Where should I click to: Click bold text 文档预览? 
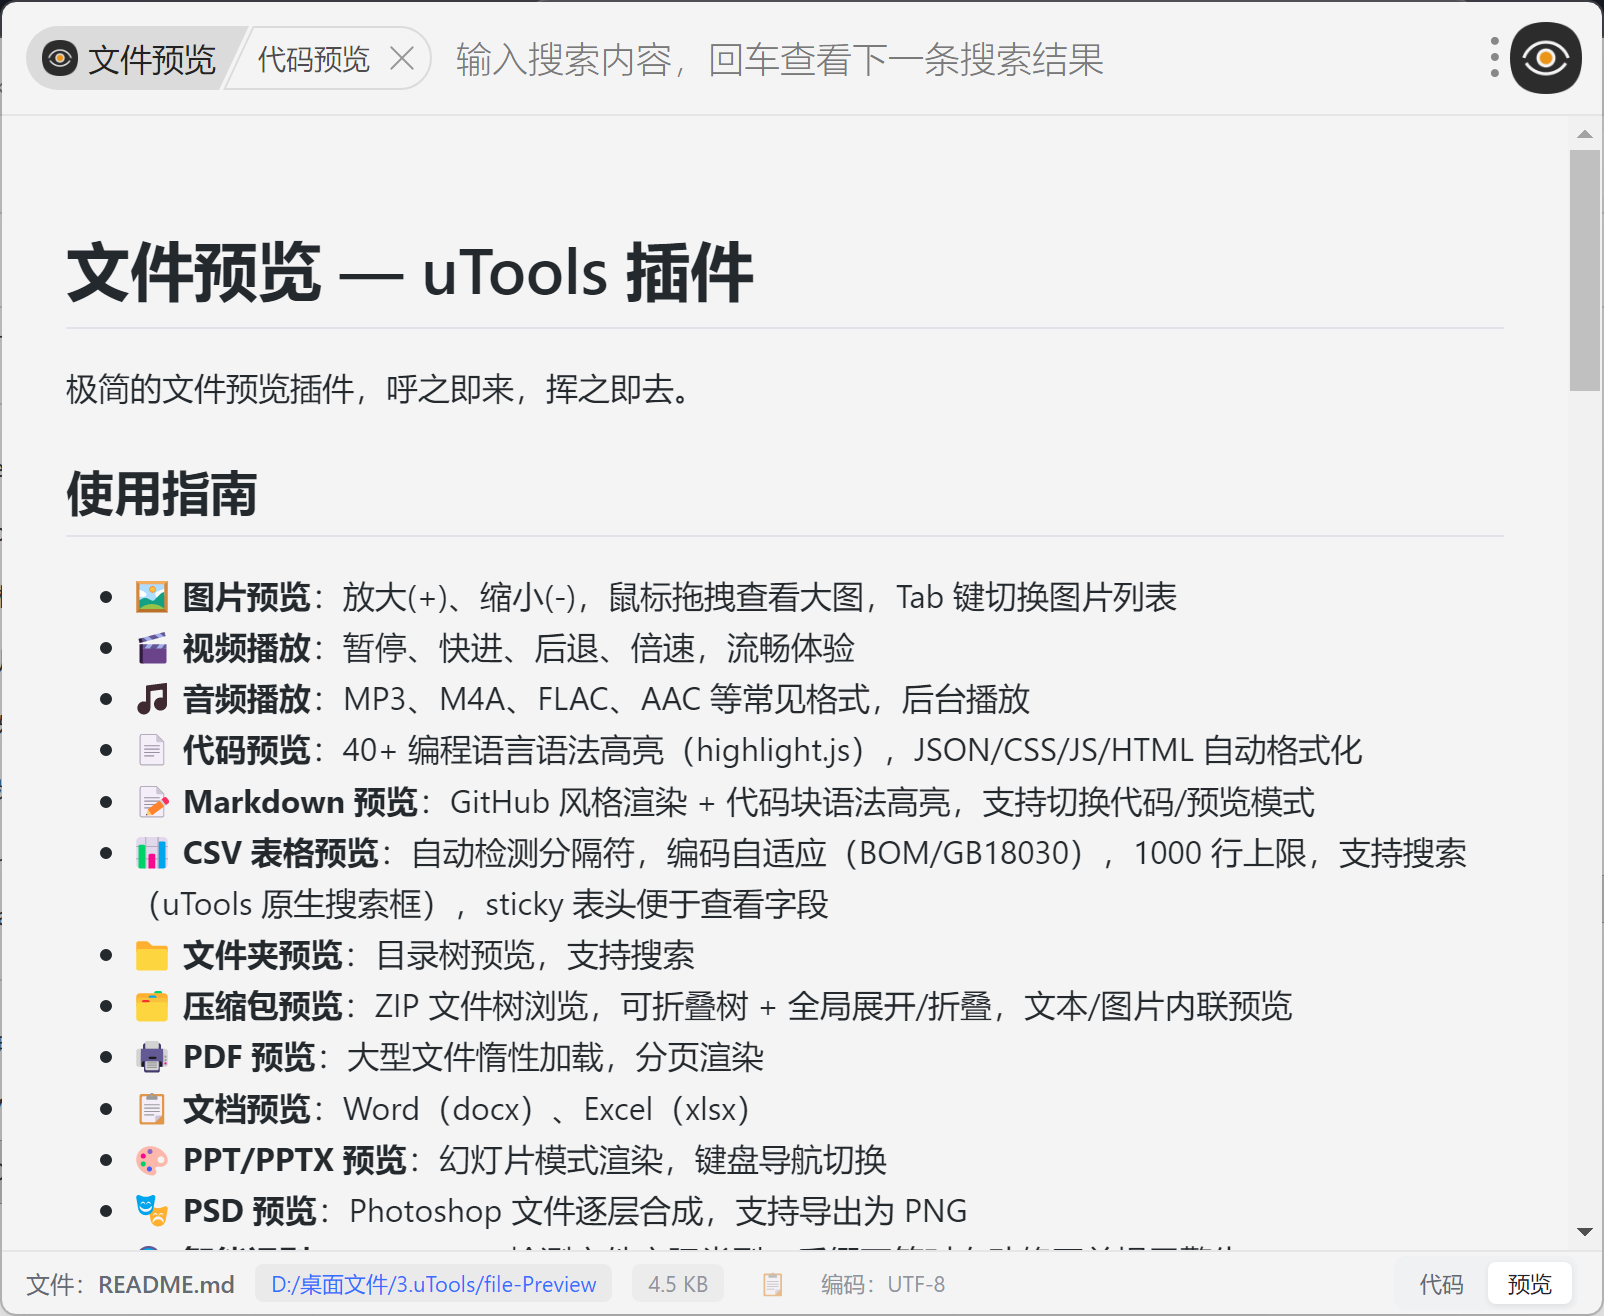(246, 1109)
